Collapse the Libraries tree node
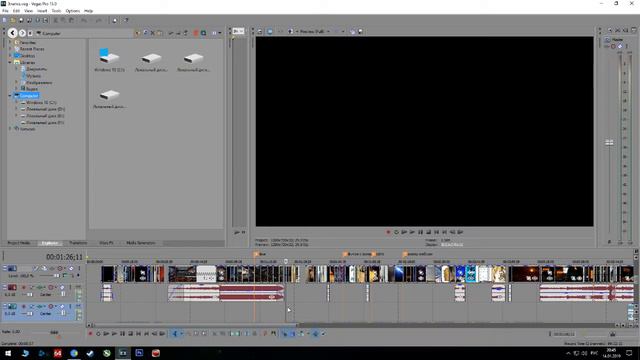 10,62
